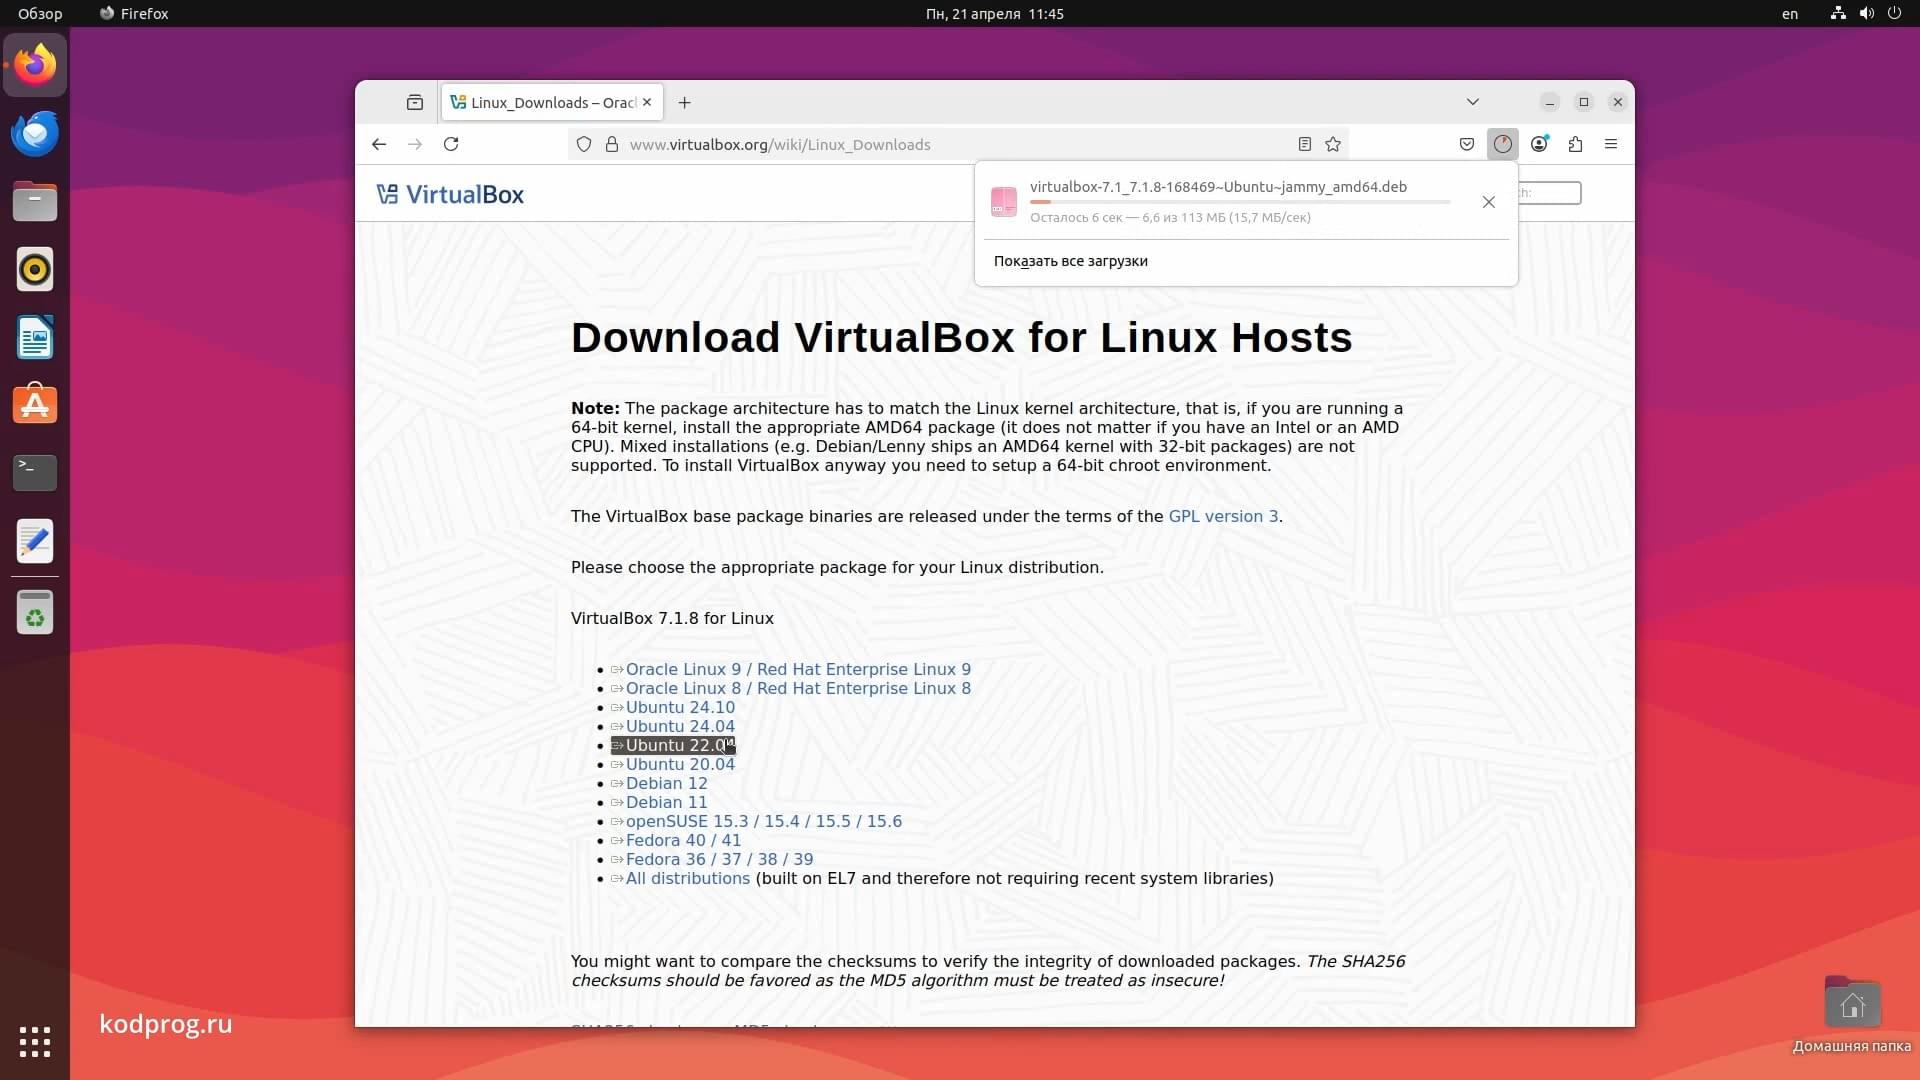The height and width of the screenshot is (1080, 1920).
Task: Open Firefox from the dock
Action: click(35, 65)
